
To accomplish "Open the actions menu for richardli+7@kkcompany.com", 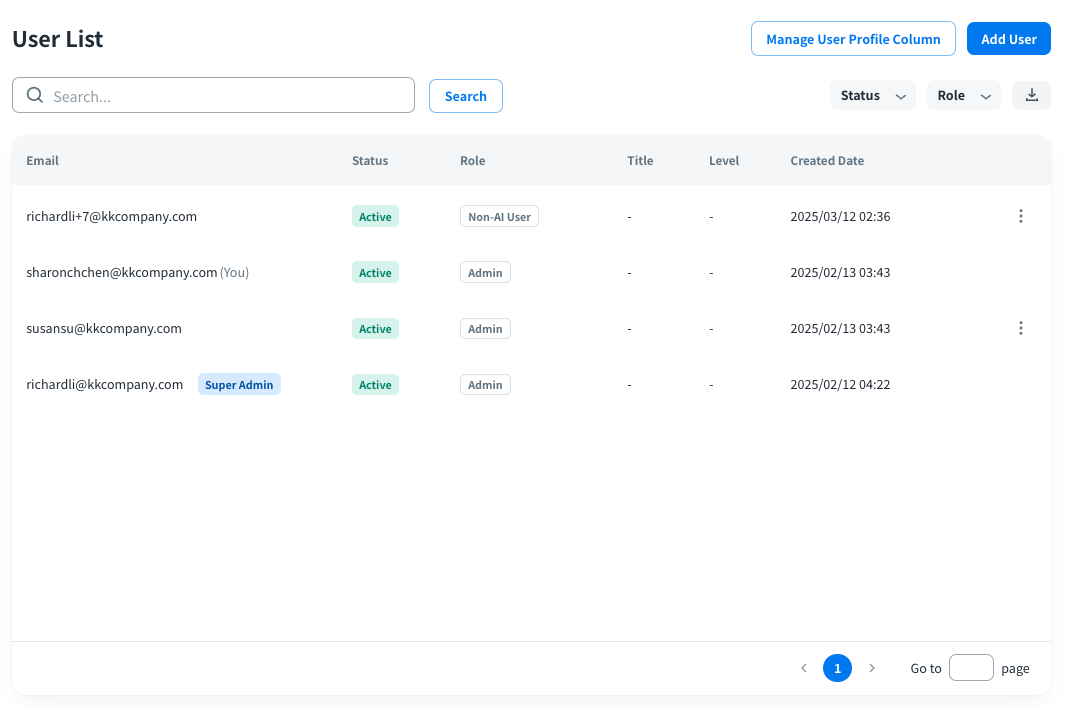I will coord(1020,216).
